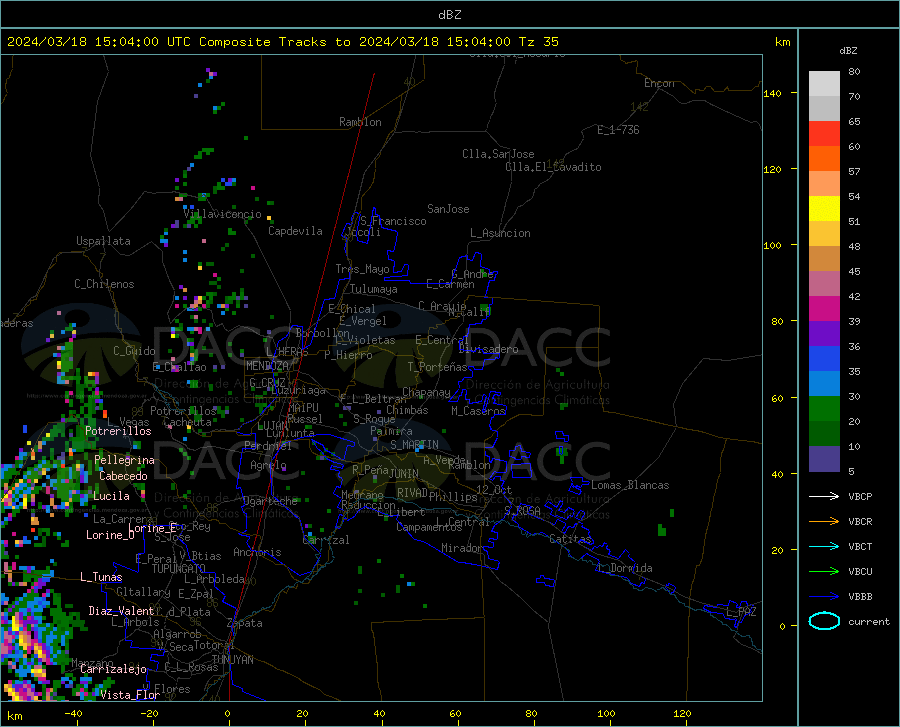The width and height of the screenshot is (900, 727).
Task: Click the 'Chapanay' map label
Action: [426, 392]
